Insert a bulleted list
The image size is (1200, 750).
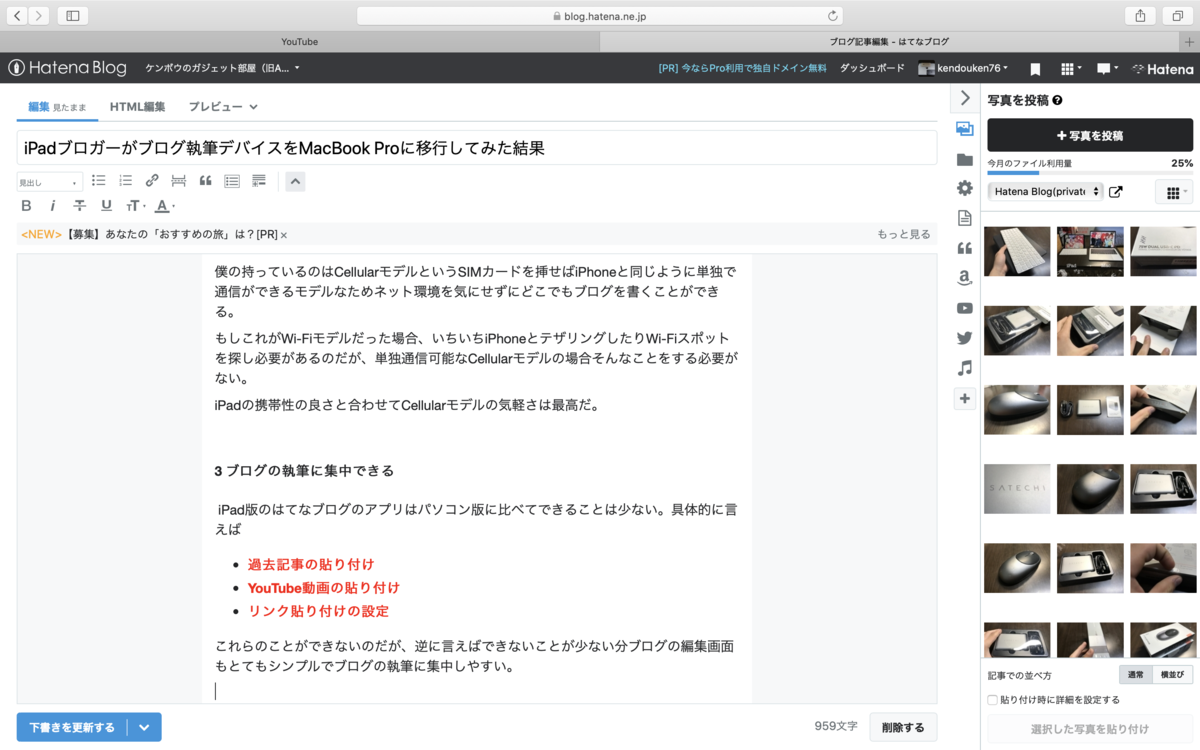[99, 181]
